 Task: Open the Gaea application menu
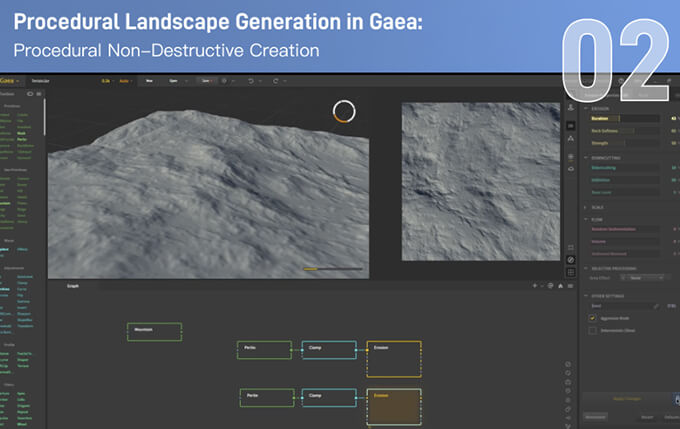pyautogui.click(x=10, y=81)
